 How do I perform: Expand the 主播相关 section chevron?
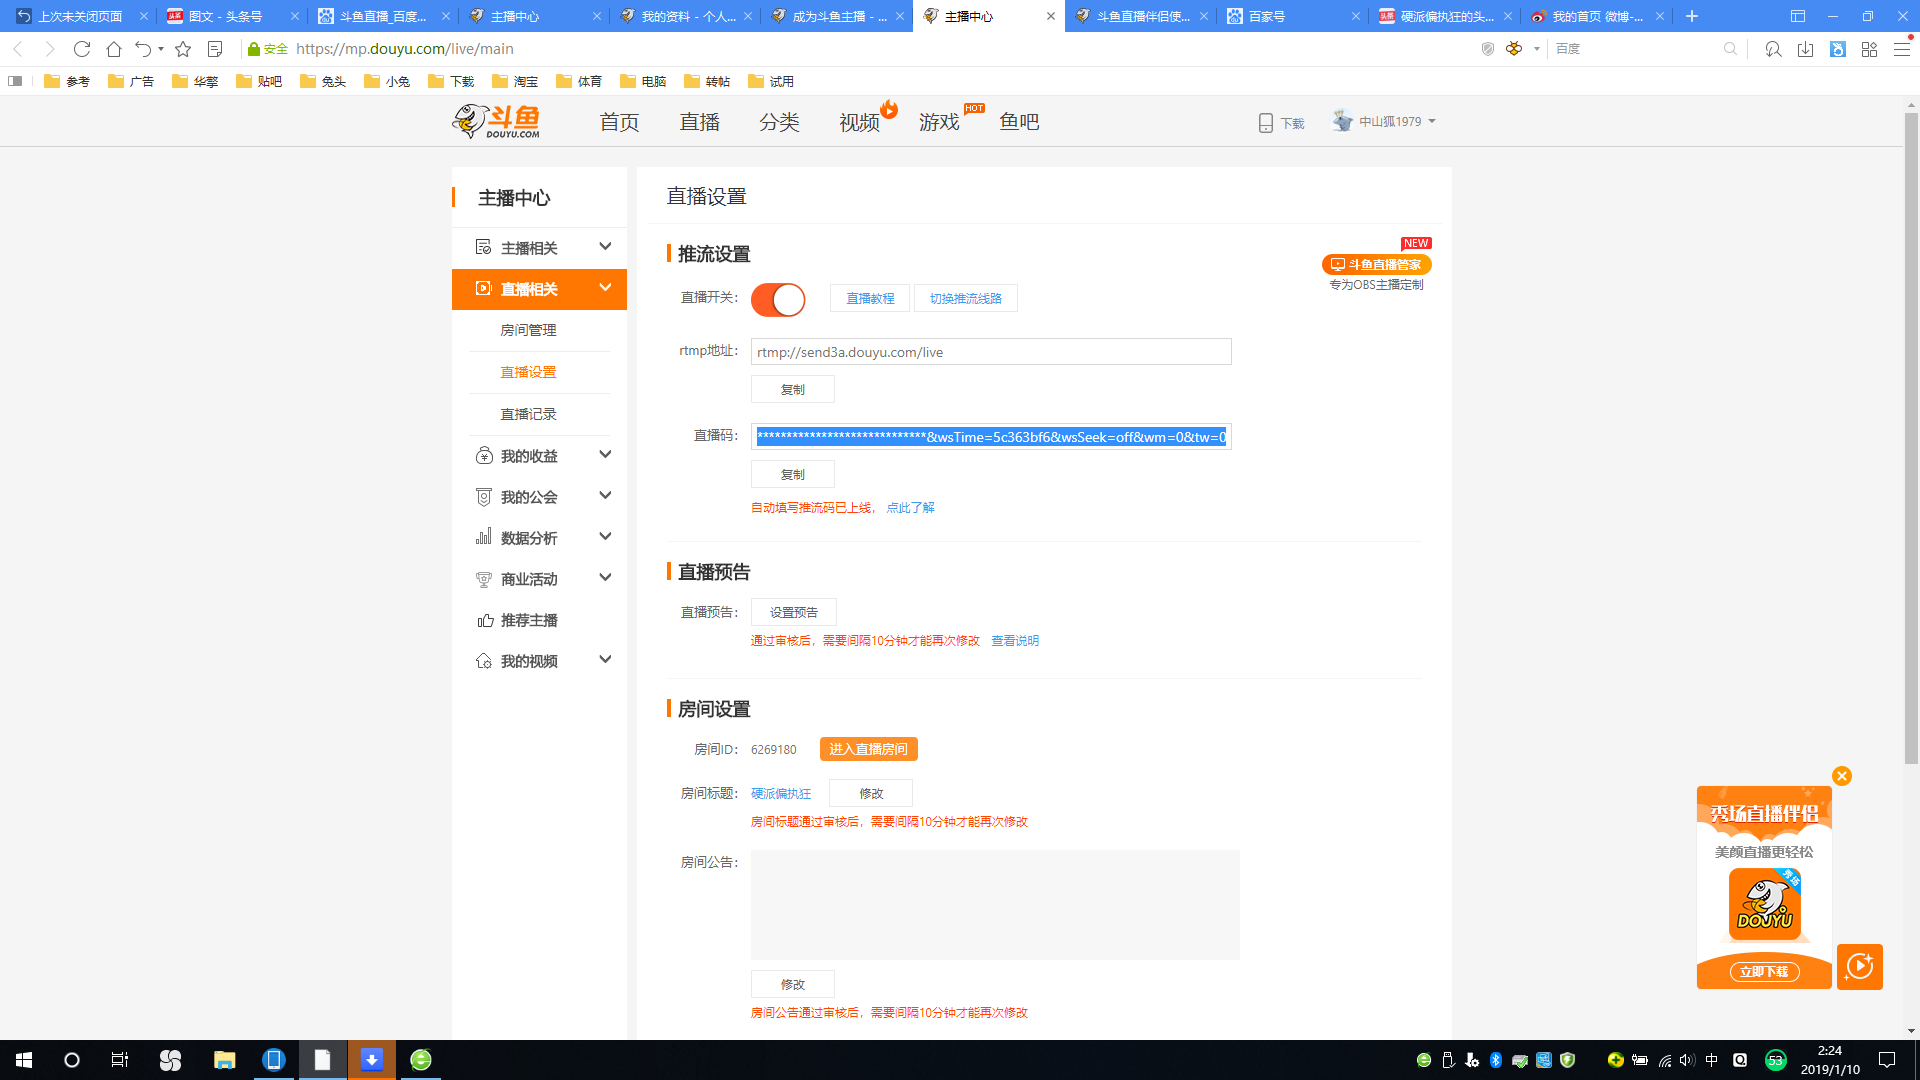(x=604, y=245)
